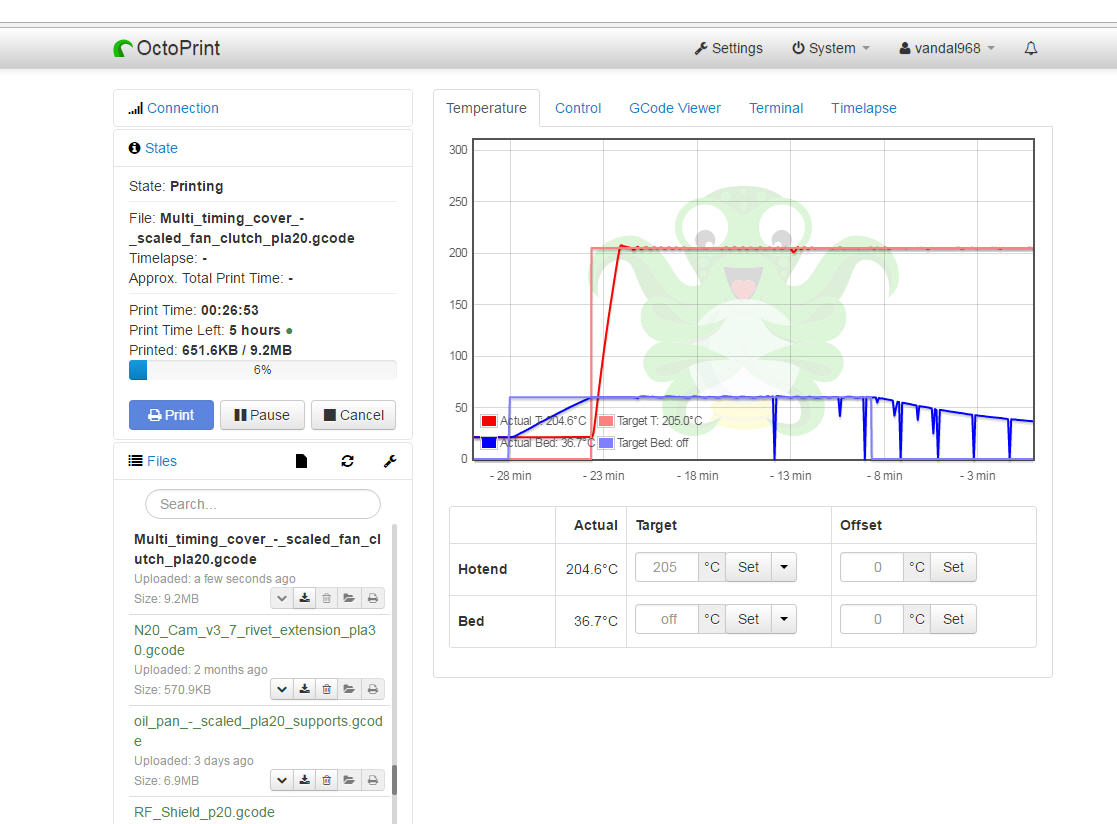Print oil_pan scaled supports file
This screenshot has width=1117, height=824.
tap(372, 780)
